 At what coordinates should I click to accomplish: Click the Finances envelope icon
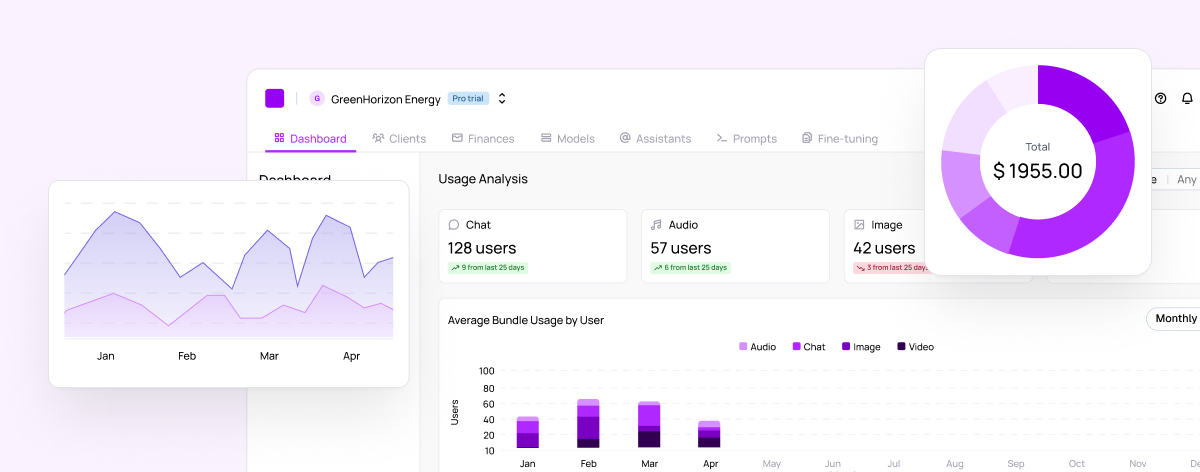457,138
